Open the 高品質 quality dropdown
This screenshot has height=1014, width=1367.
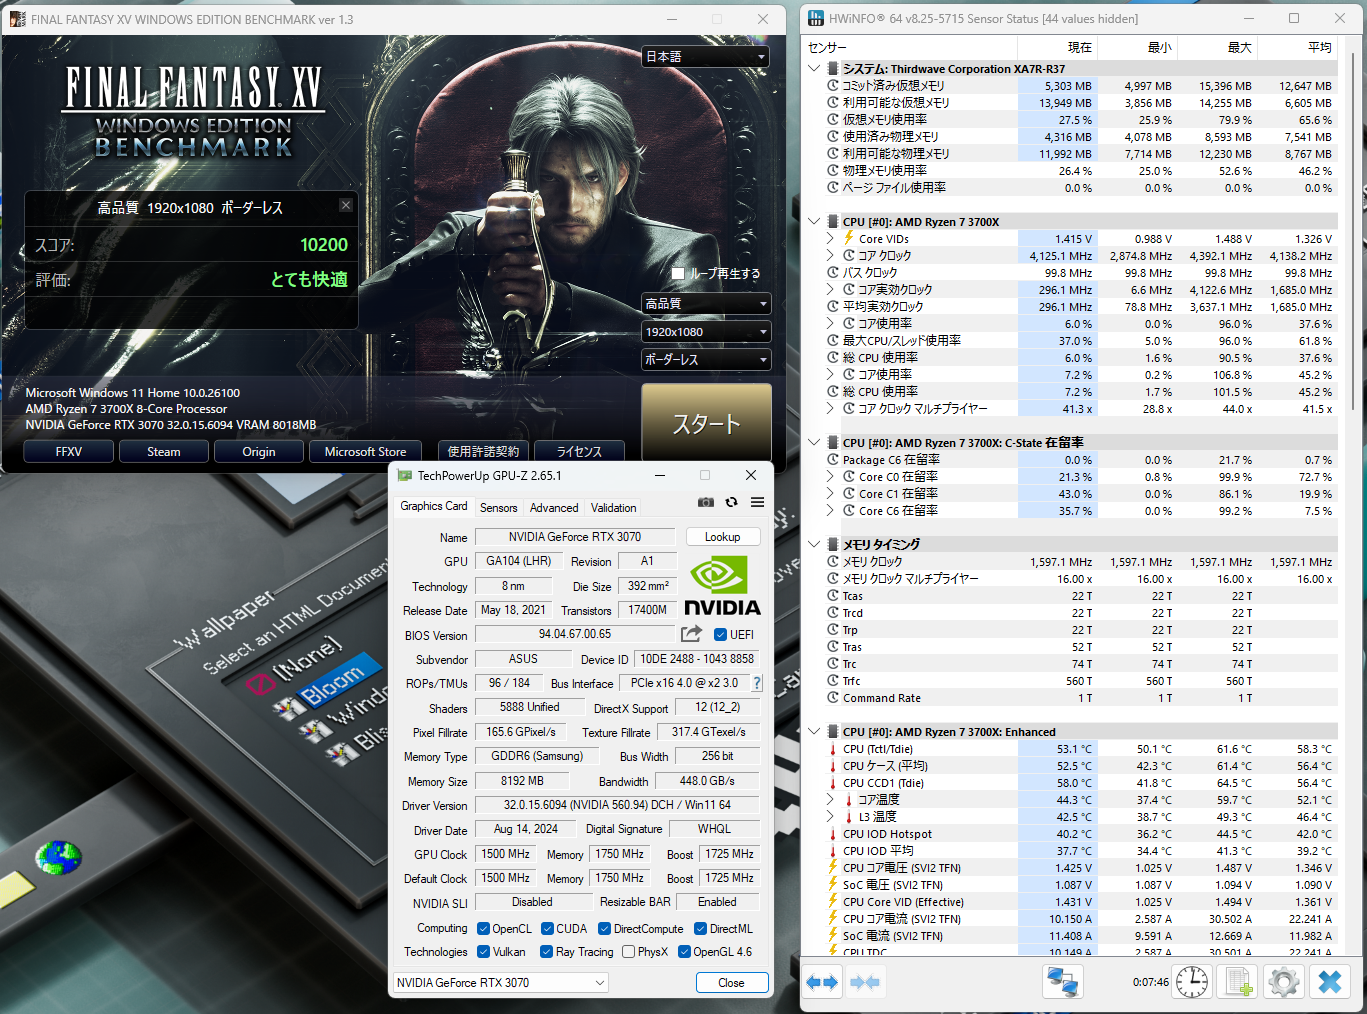coord(705,304)
